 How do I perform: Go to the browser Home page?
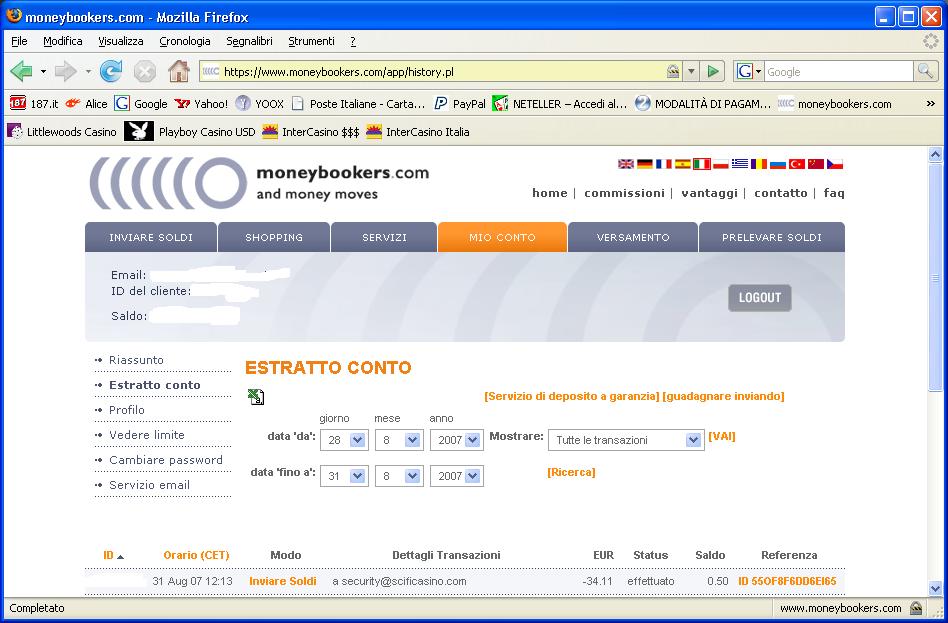pos(179,71)
